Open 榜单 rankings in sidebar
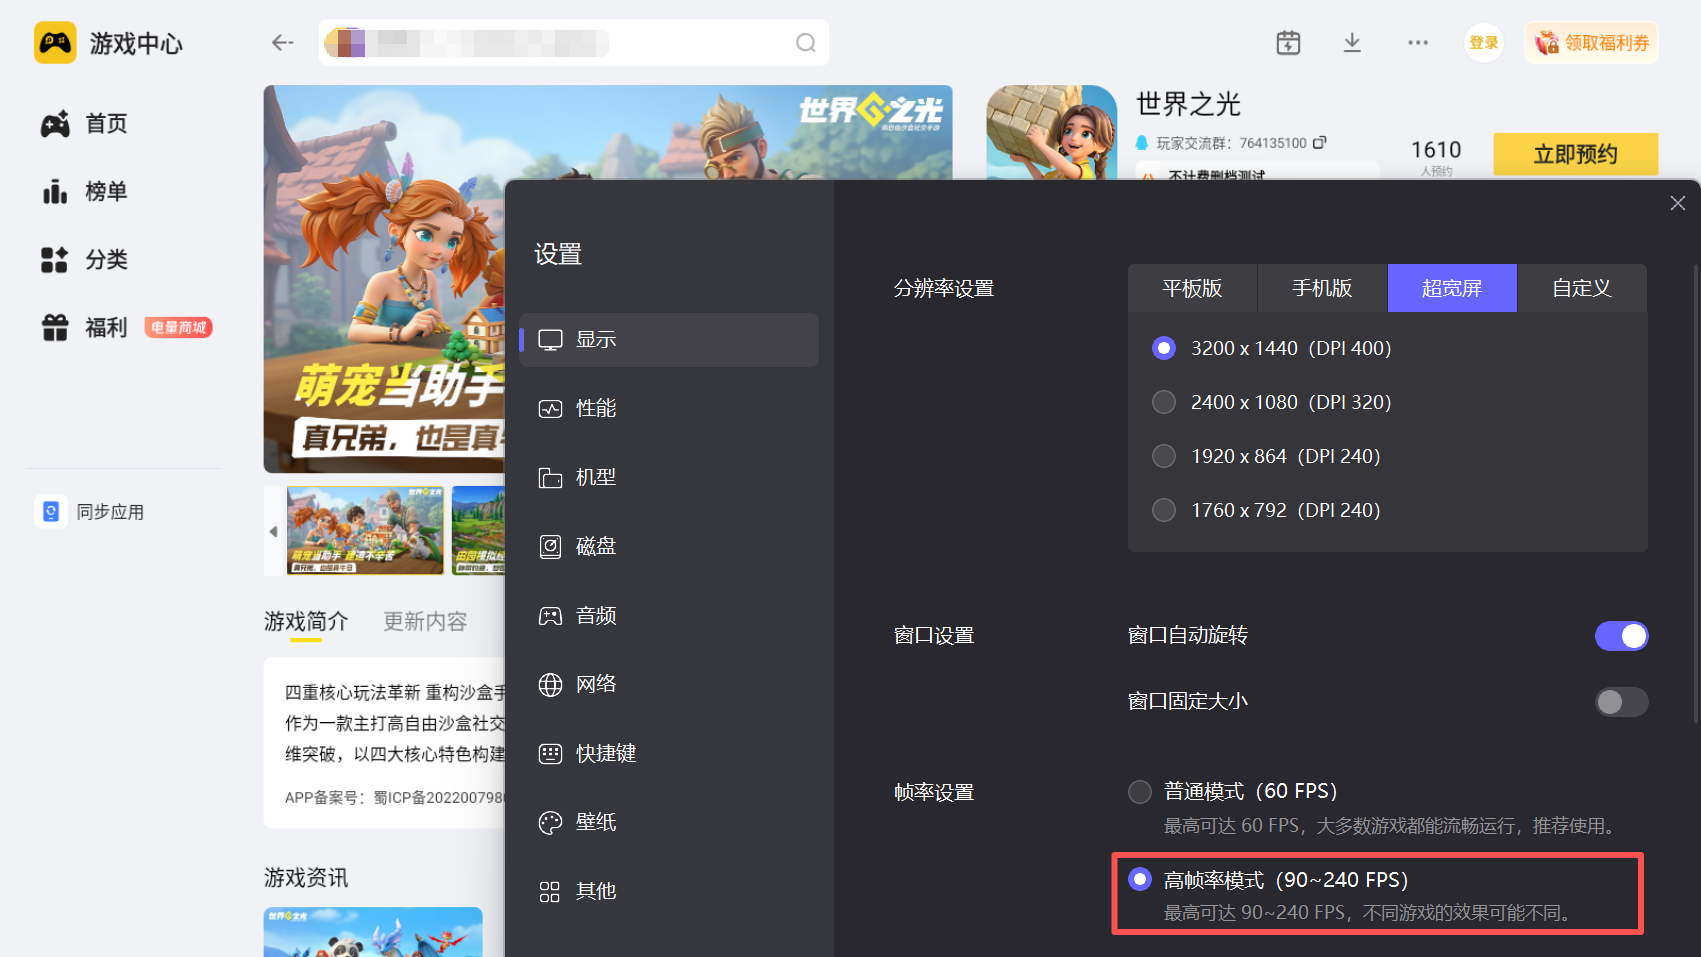 (x=85, y=192)
